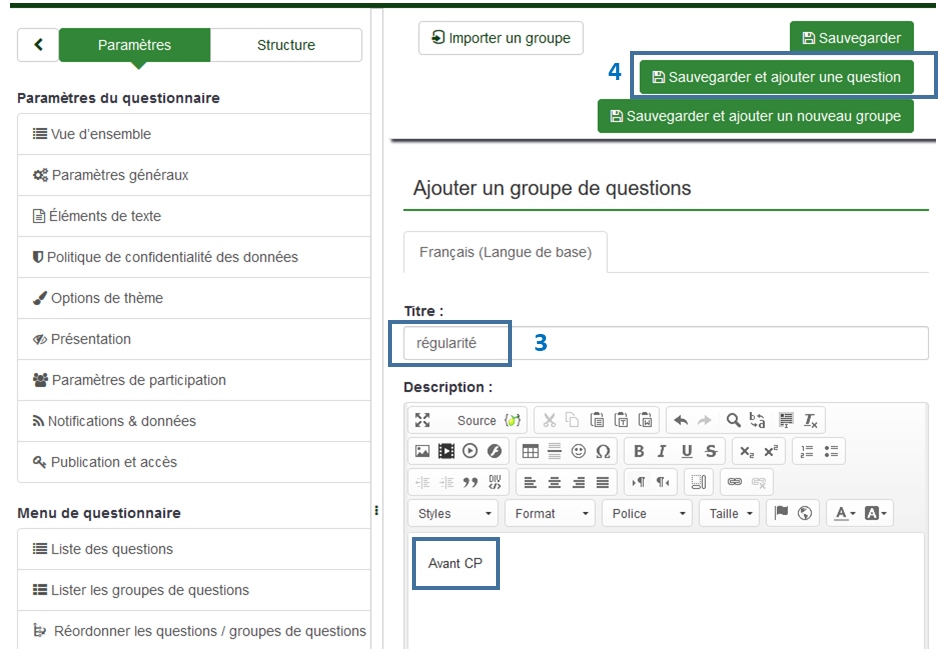The width and height of the screenshot is (938, 654).
Task: Apply bold formatting in the editor
Action: (x=639, y=451)
